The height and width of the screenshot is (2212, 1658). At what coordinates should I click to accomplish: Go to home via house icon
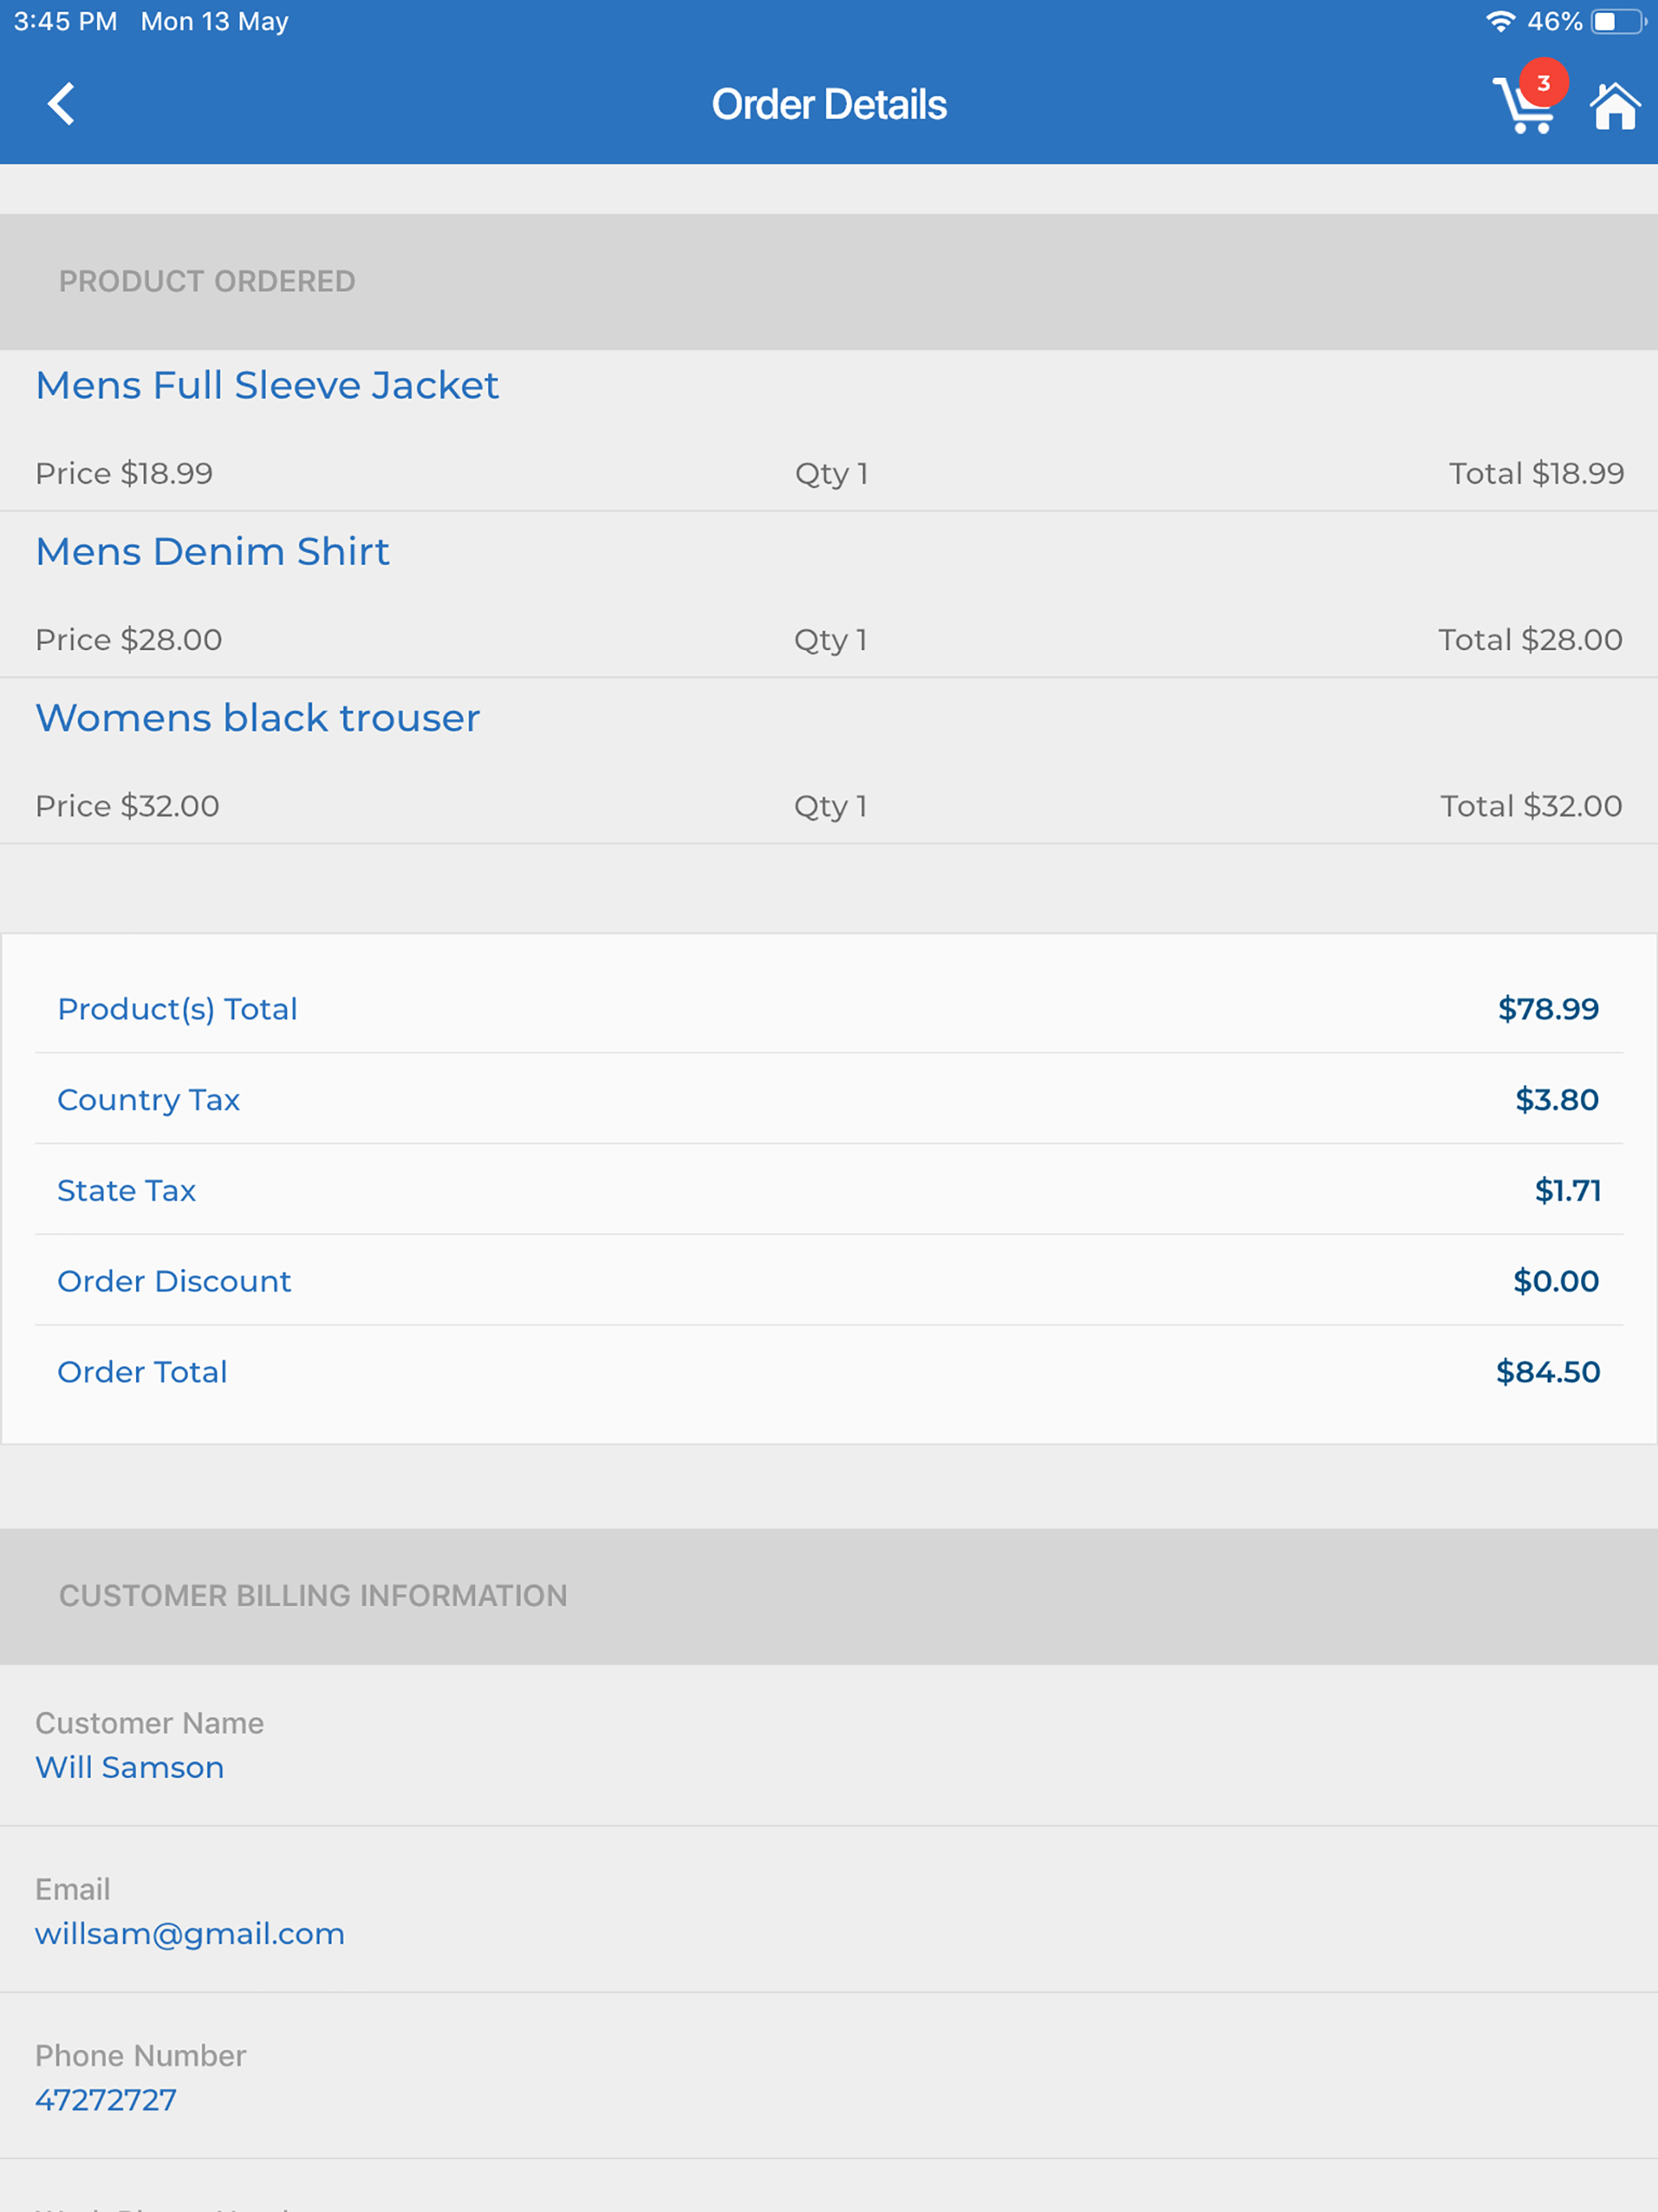click(x=1615, y=106)
